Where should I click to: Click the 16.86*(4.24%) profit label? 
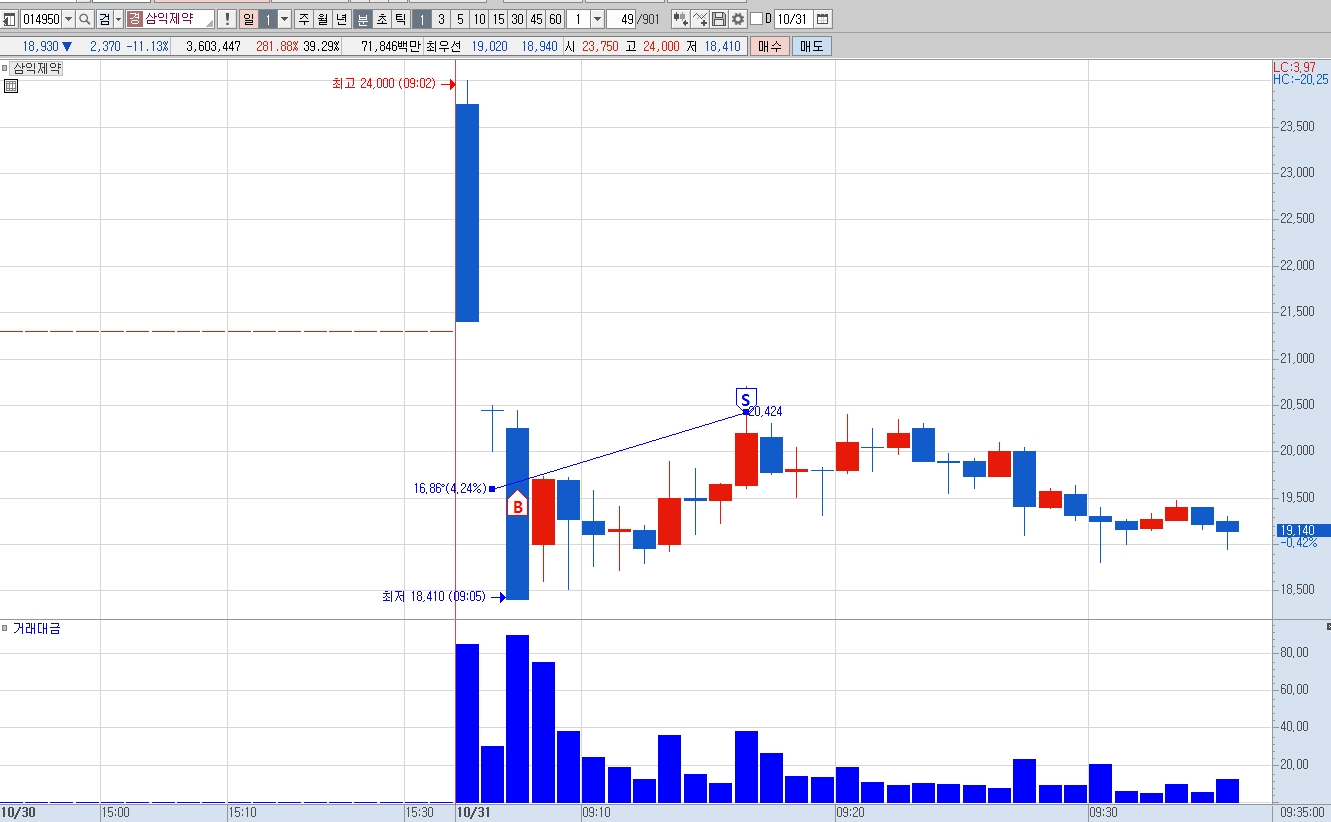[x=450, y=489]
